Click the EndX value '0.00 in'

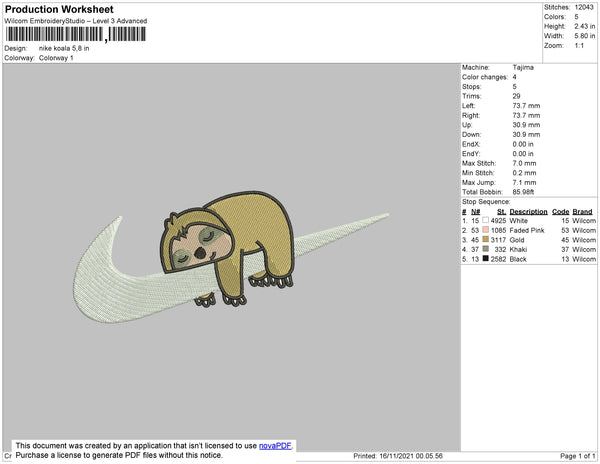pyautogui.click(x=523, y=144)
